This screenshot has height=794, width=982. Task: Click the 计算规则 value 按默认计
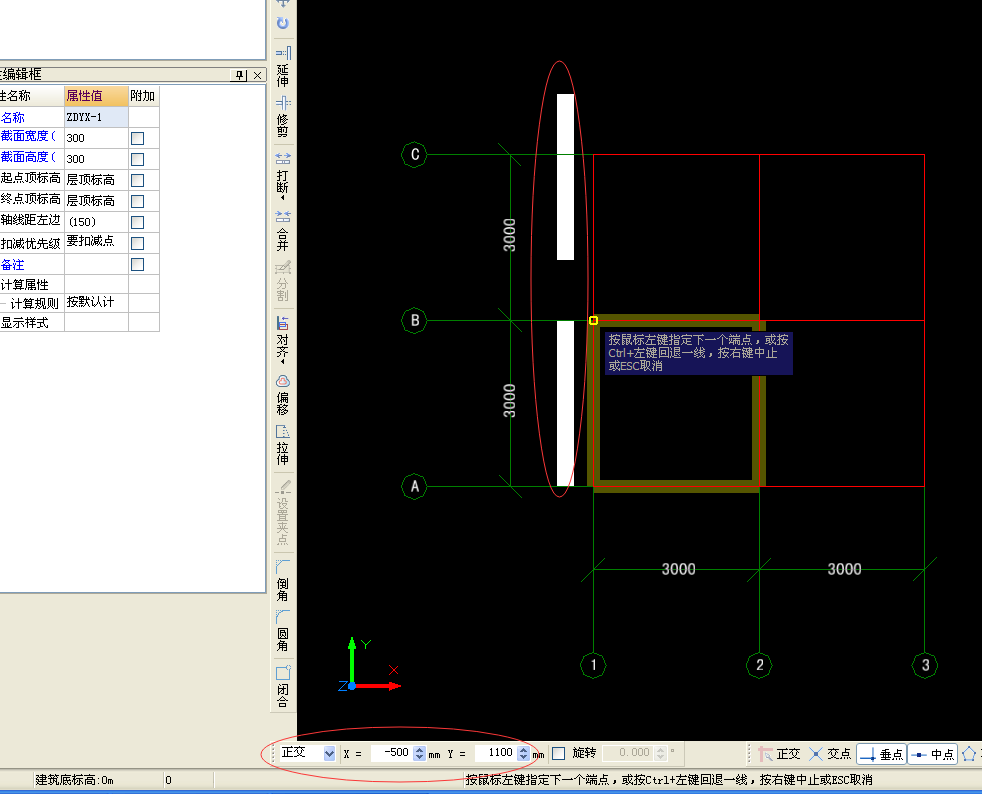96,302
